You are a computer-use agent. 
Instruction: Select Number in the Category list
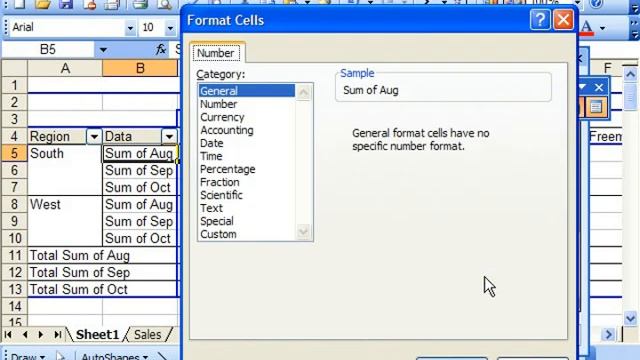(x=247, y=104)
